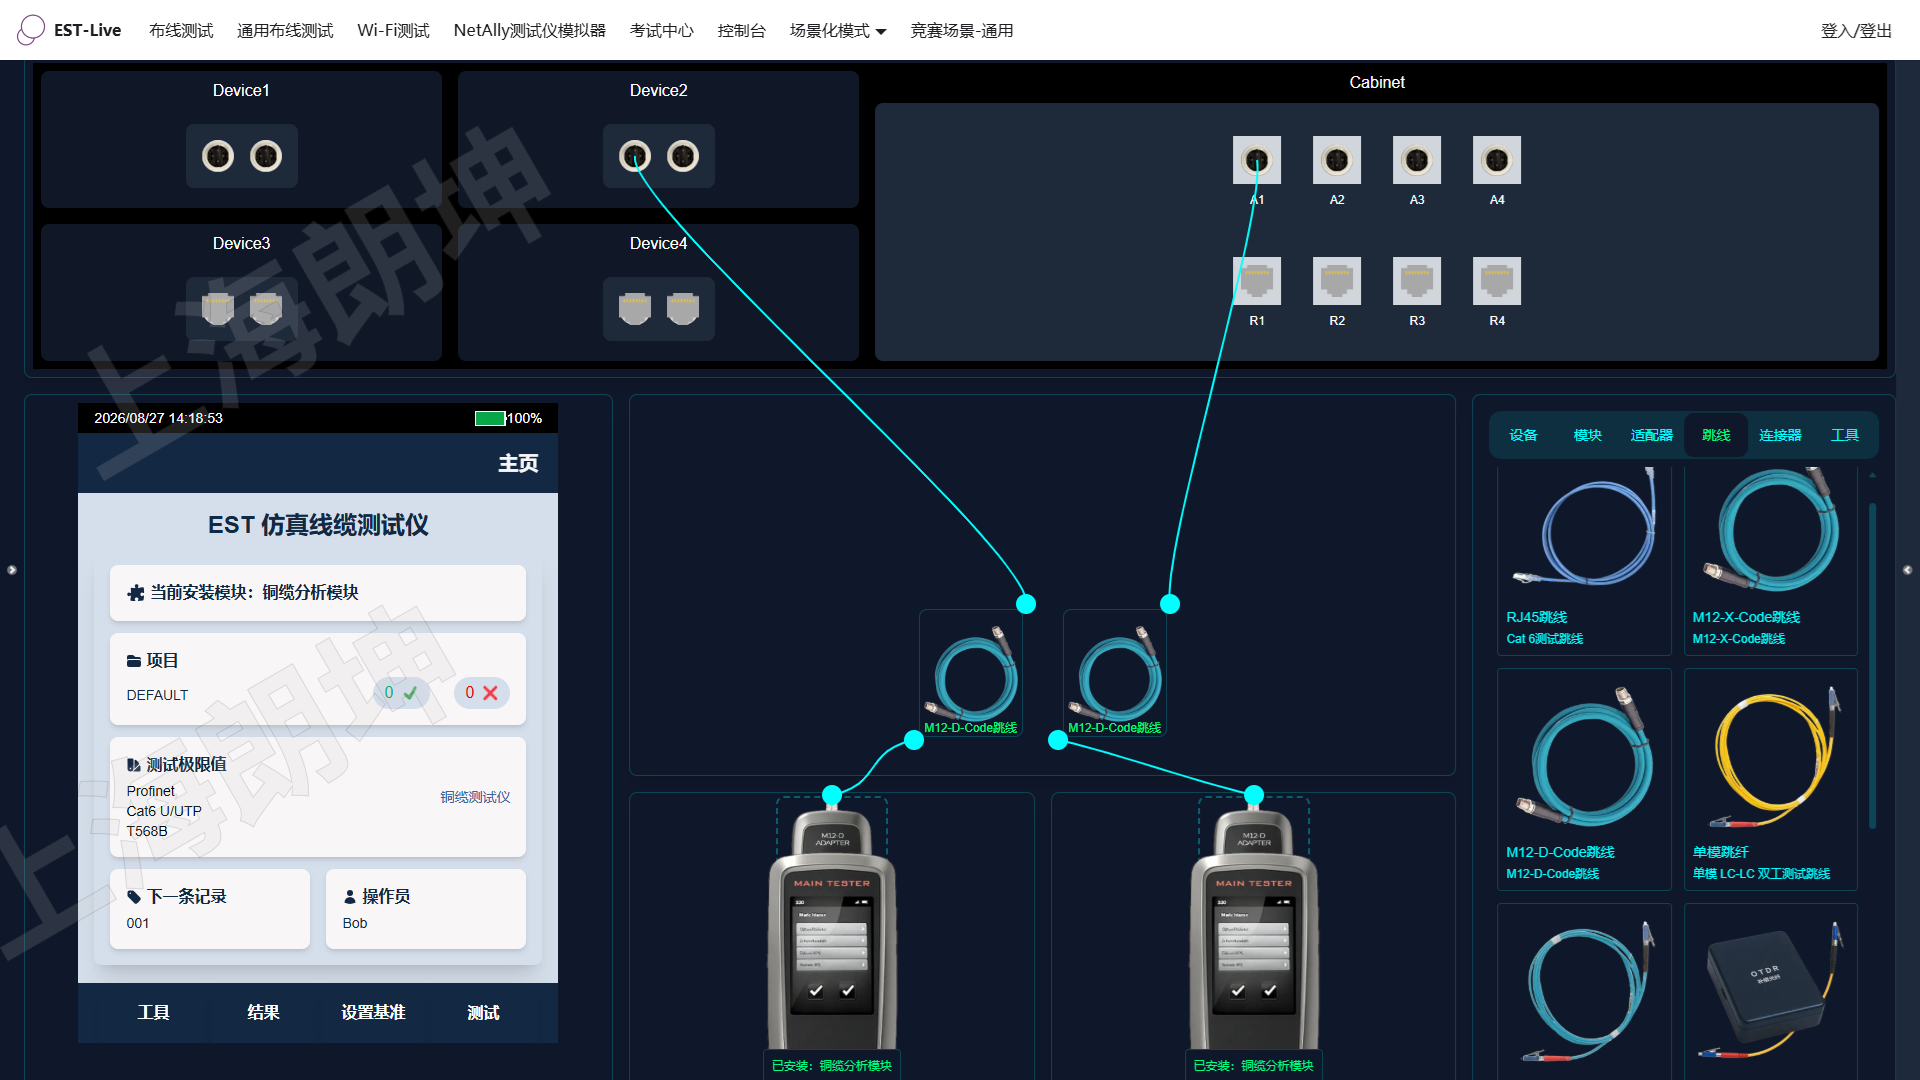Expand the right side panel arrow

(1907, 570)
